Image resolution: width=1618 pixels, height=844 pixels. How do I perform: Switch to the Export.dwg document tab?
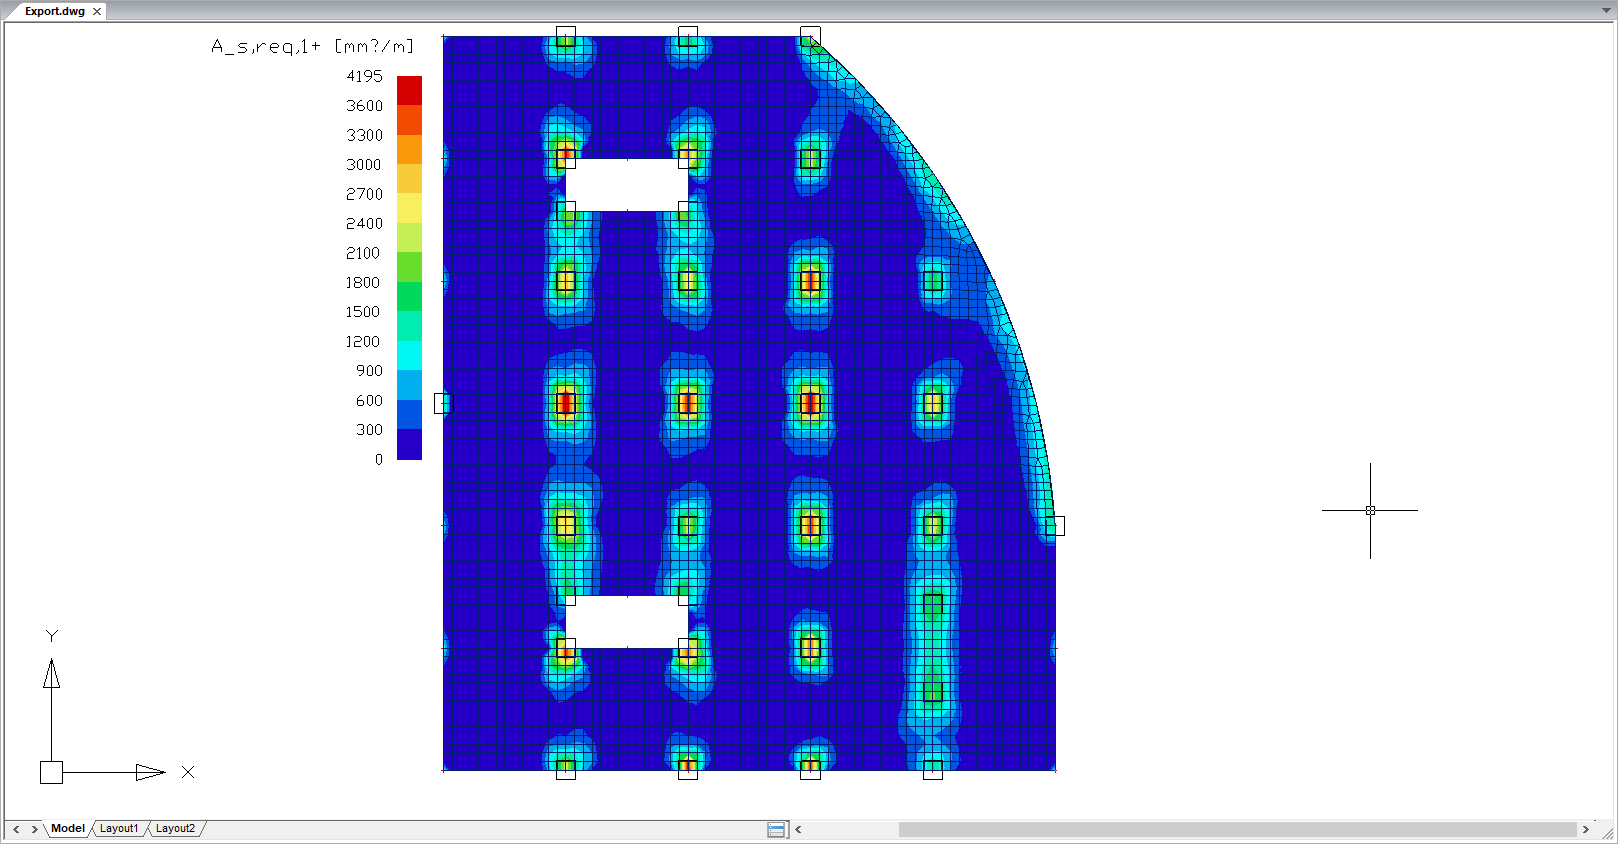point(55,11)
